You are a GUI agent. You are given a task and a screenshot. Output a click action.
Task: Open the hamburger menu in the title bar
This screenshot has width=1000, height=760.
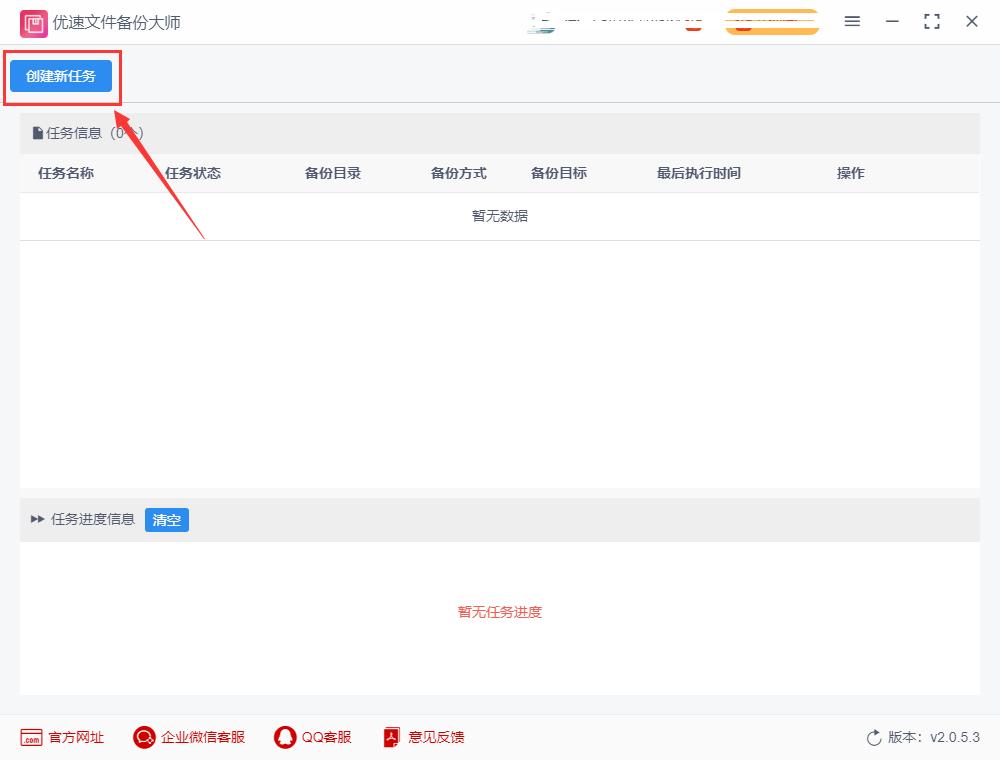coord(852,21)
